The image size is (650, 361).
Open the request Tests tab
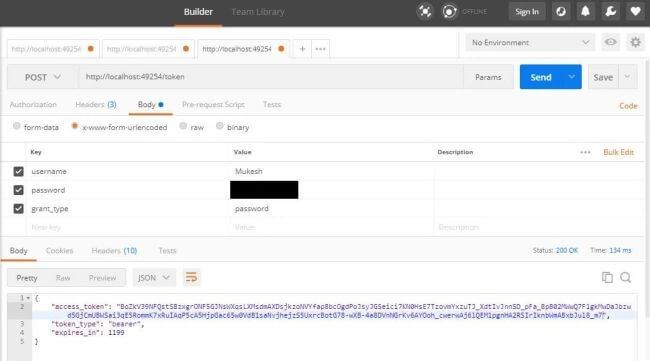tap(272, 104)
